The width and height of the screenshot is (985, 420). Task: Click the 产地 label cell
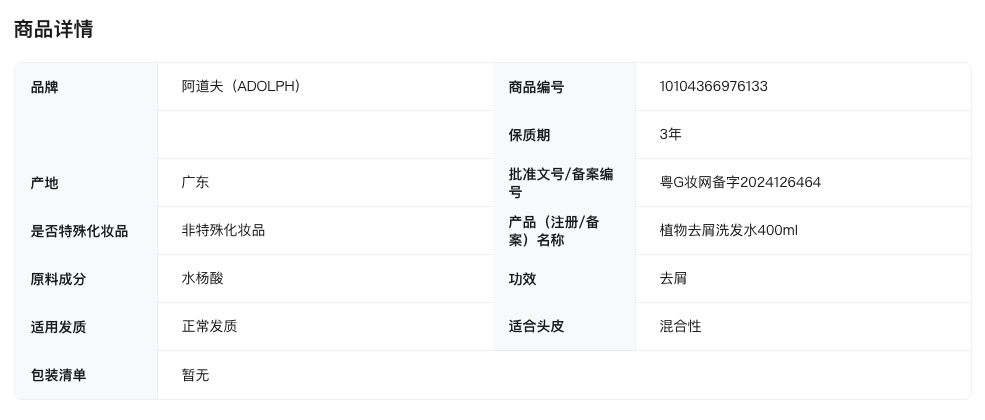tap(45, 183)
